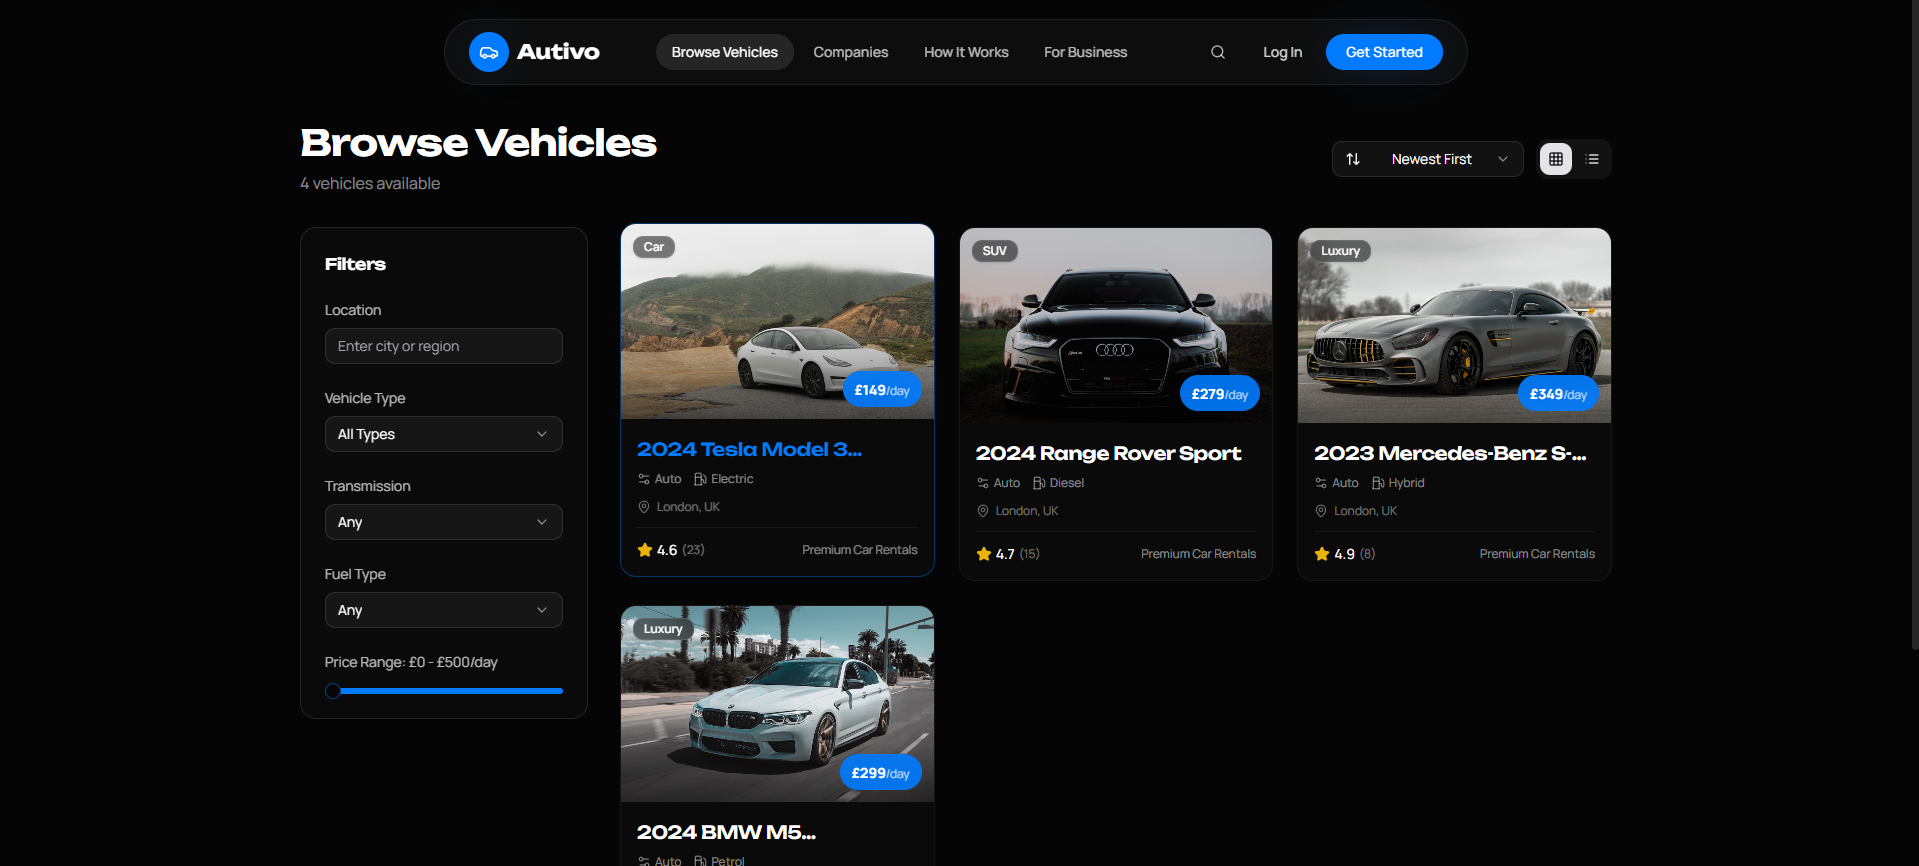This screenshot has width=1919, height=866.
Task: Click the transmission icon on Mercedes card
Action: (x=1321, y=483)
